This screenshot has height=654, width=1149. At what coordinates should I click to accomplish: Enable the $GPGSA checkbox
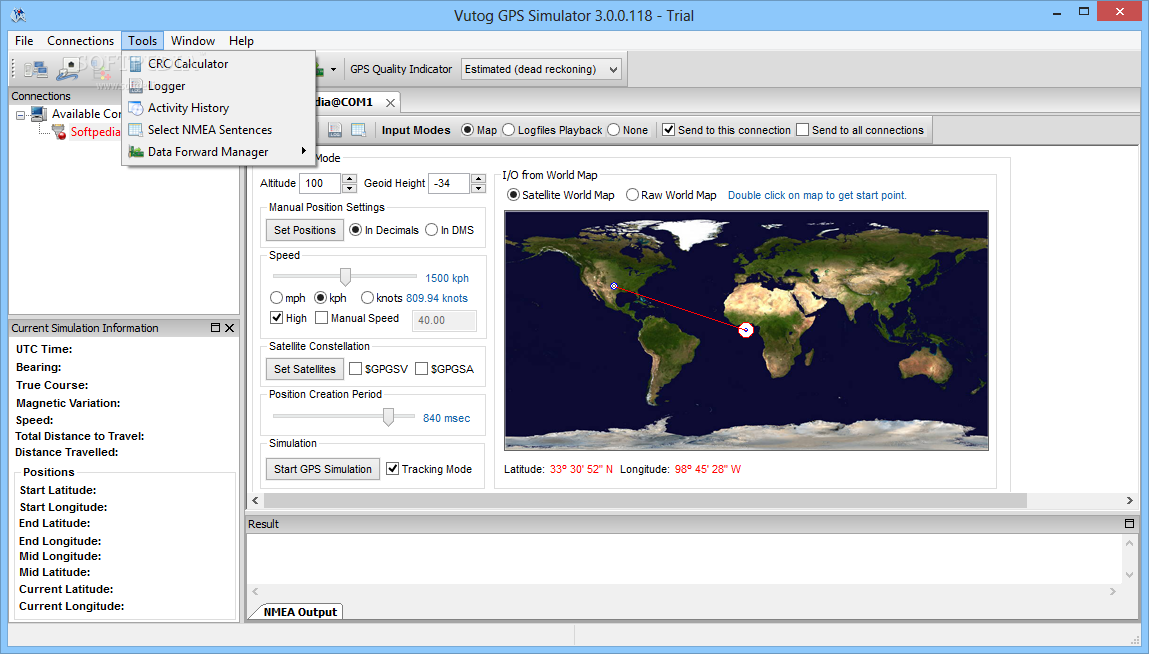421,369
